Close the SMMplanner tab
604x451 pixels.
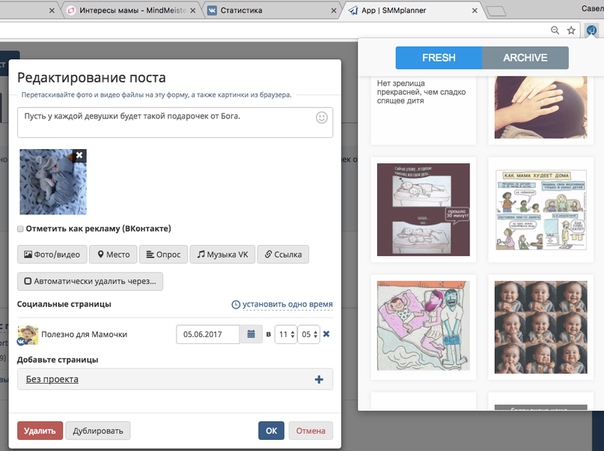[475, 11]
